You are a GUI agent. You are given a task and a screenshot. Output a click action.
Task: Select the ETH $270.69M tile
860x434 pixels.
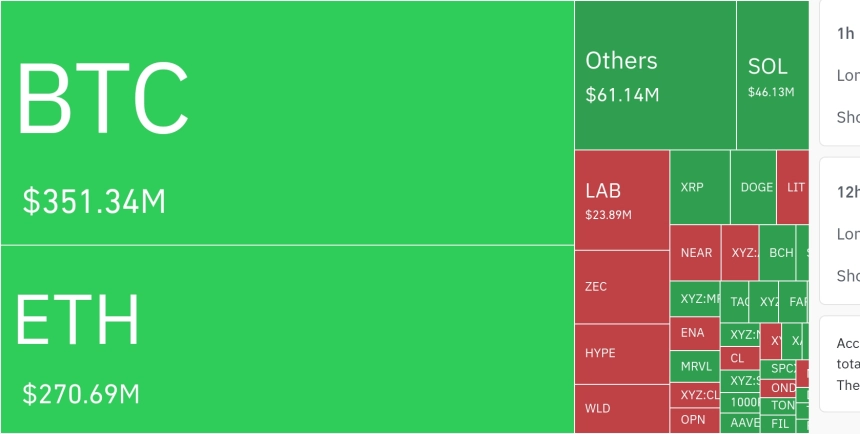[x=287, y=339]
